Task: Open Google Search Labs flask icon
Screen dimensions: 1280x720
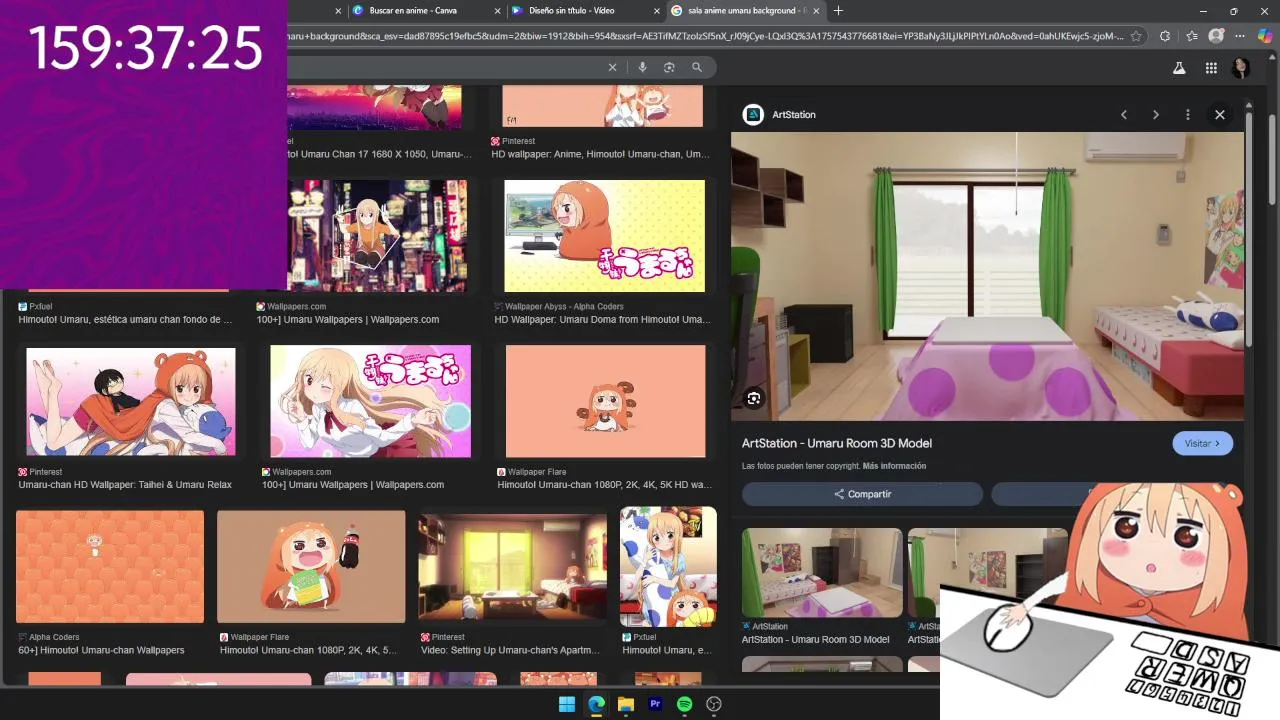Action: [x=1179, y=68]
